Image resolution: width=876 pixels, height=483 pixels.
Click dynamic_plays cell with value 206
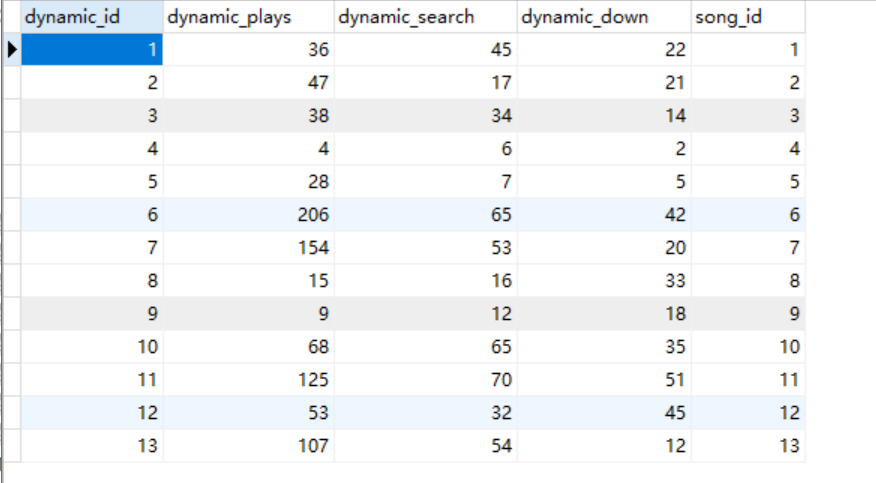point(249,214)
